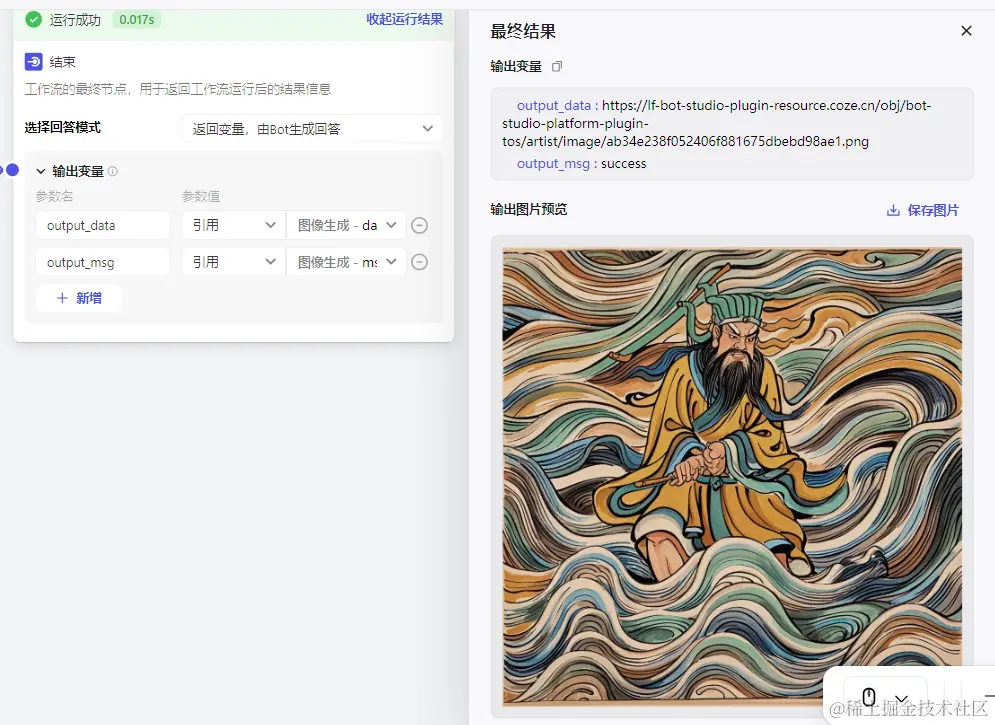Remove the output_msg parameter row
Screen dimensions: 995x725
point(419,262)
